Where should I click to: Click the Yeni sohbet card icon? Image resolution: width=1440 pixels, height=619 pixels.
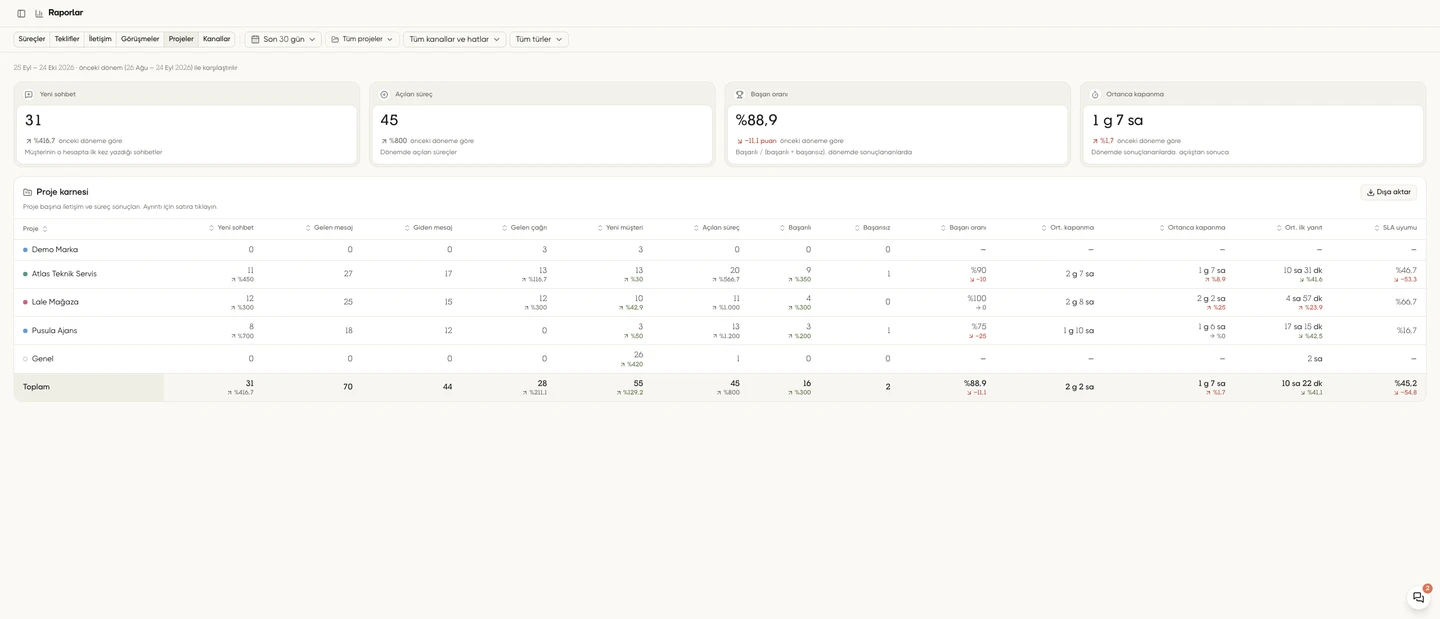(x=29, y=94)
